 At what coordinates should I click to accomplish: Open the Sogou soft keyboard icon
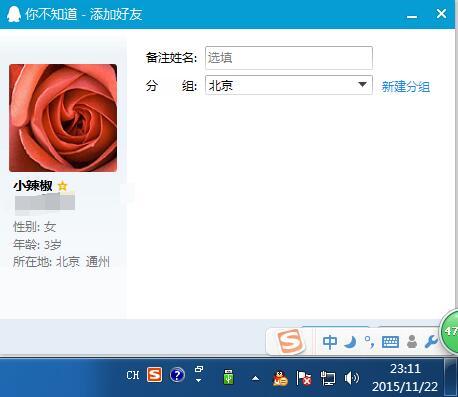(x=390, y=342)
